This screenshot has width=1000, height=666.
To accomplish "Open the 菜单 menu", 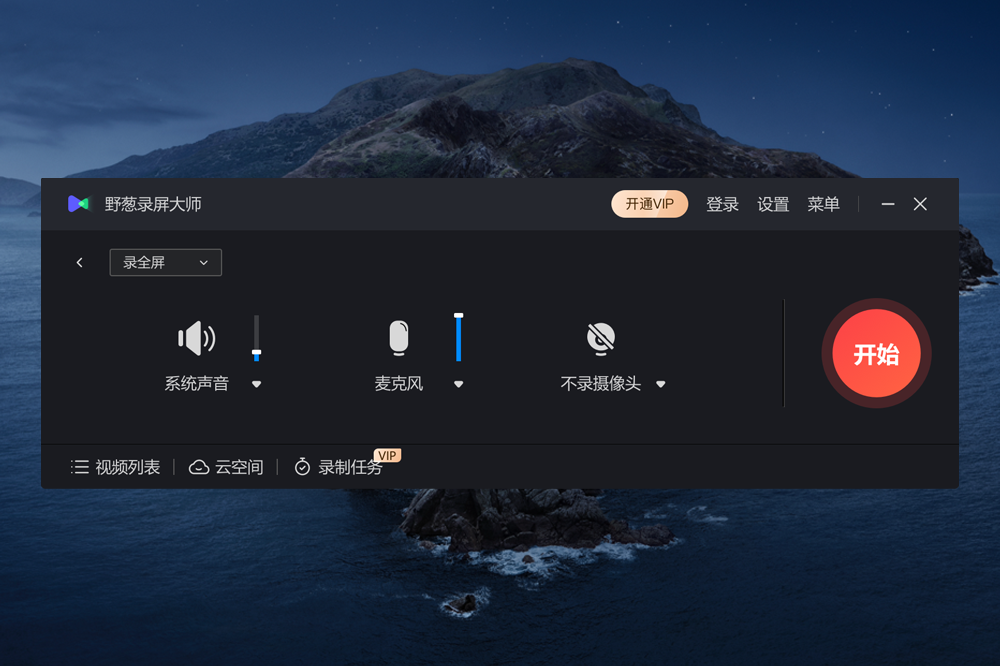I will pyautogui.click(x=823, y=204).
